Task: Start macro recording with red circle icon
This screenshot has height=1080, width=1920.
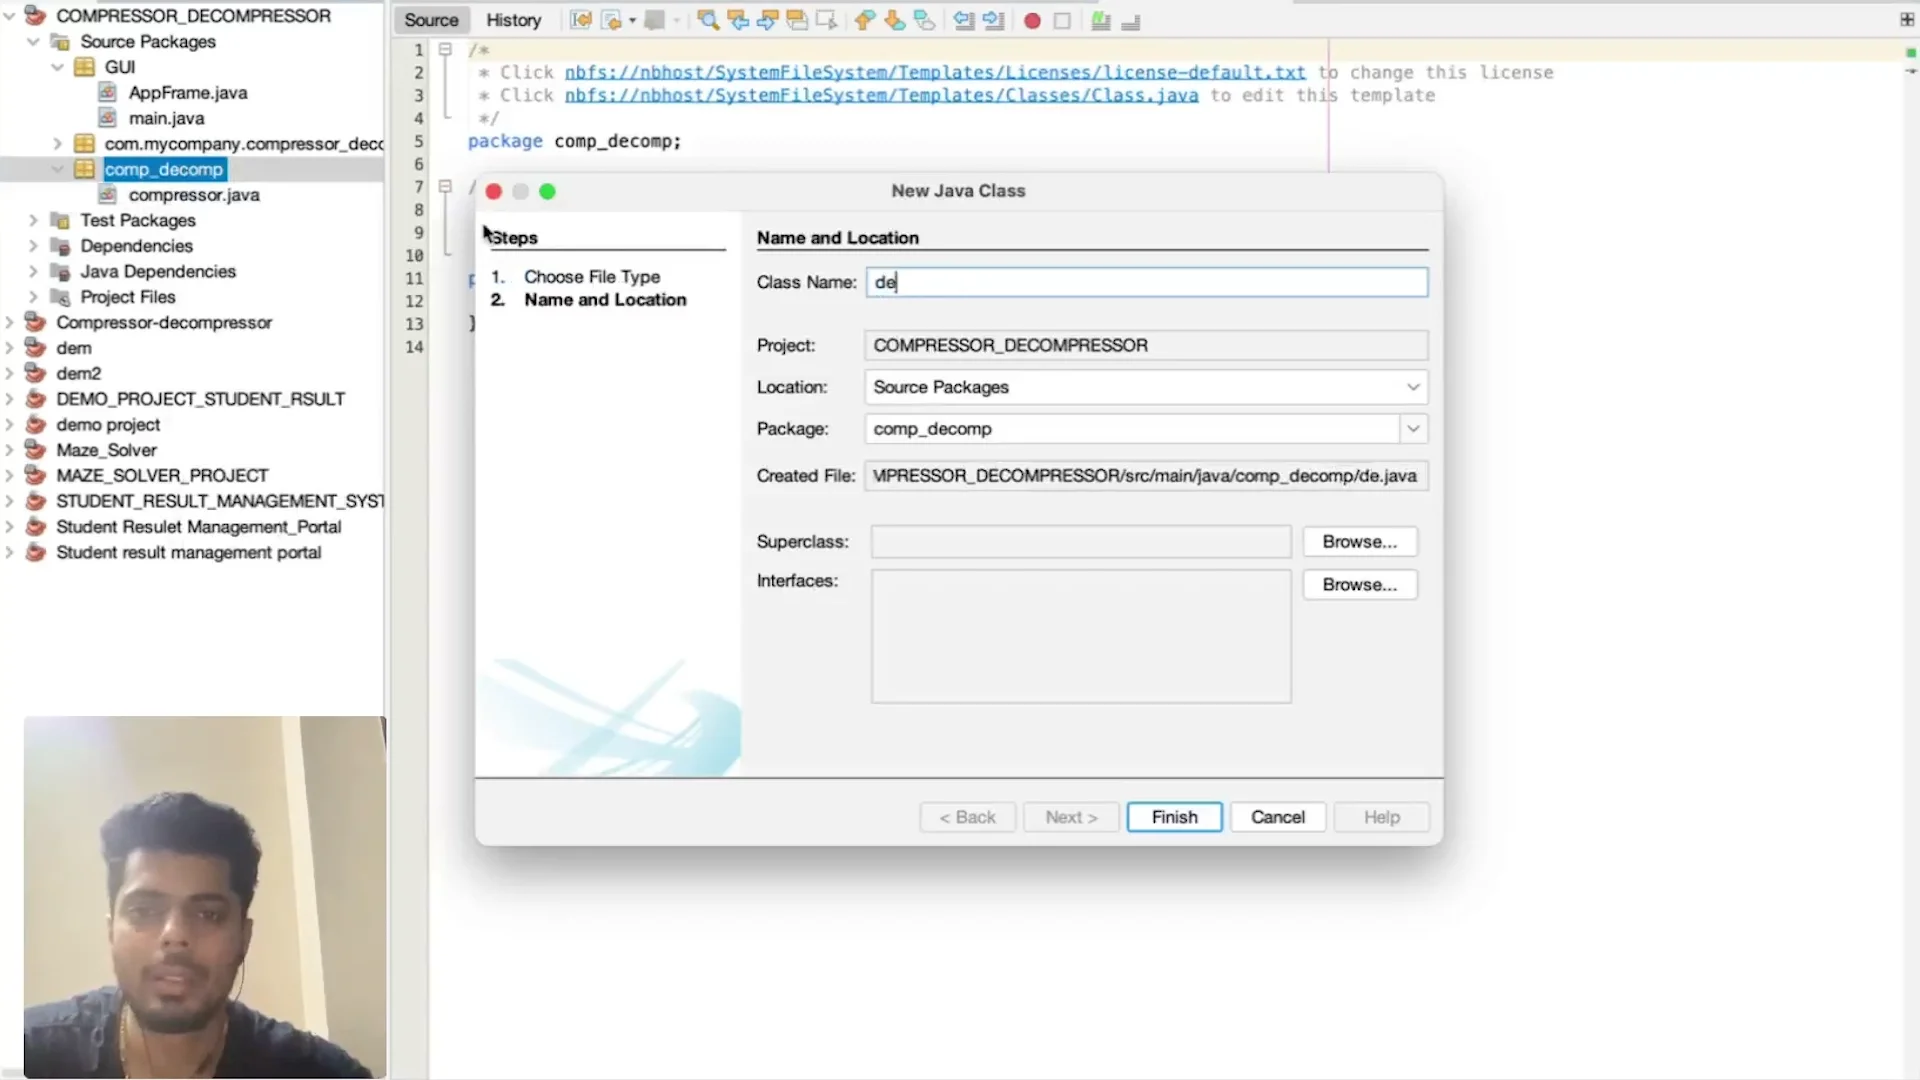Action: coord(1032,20)
